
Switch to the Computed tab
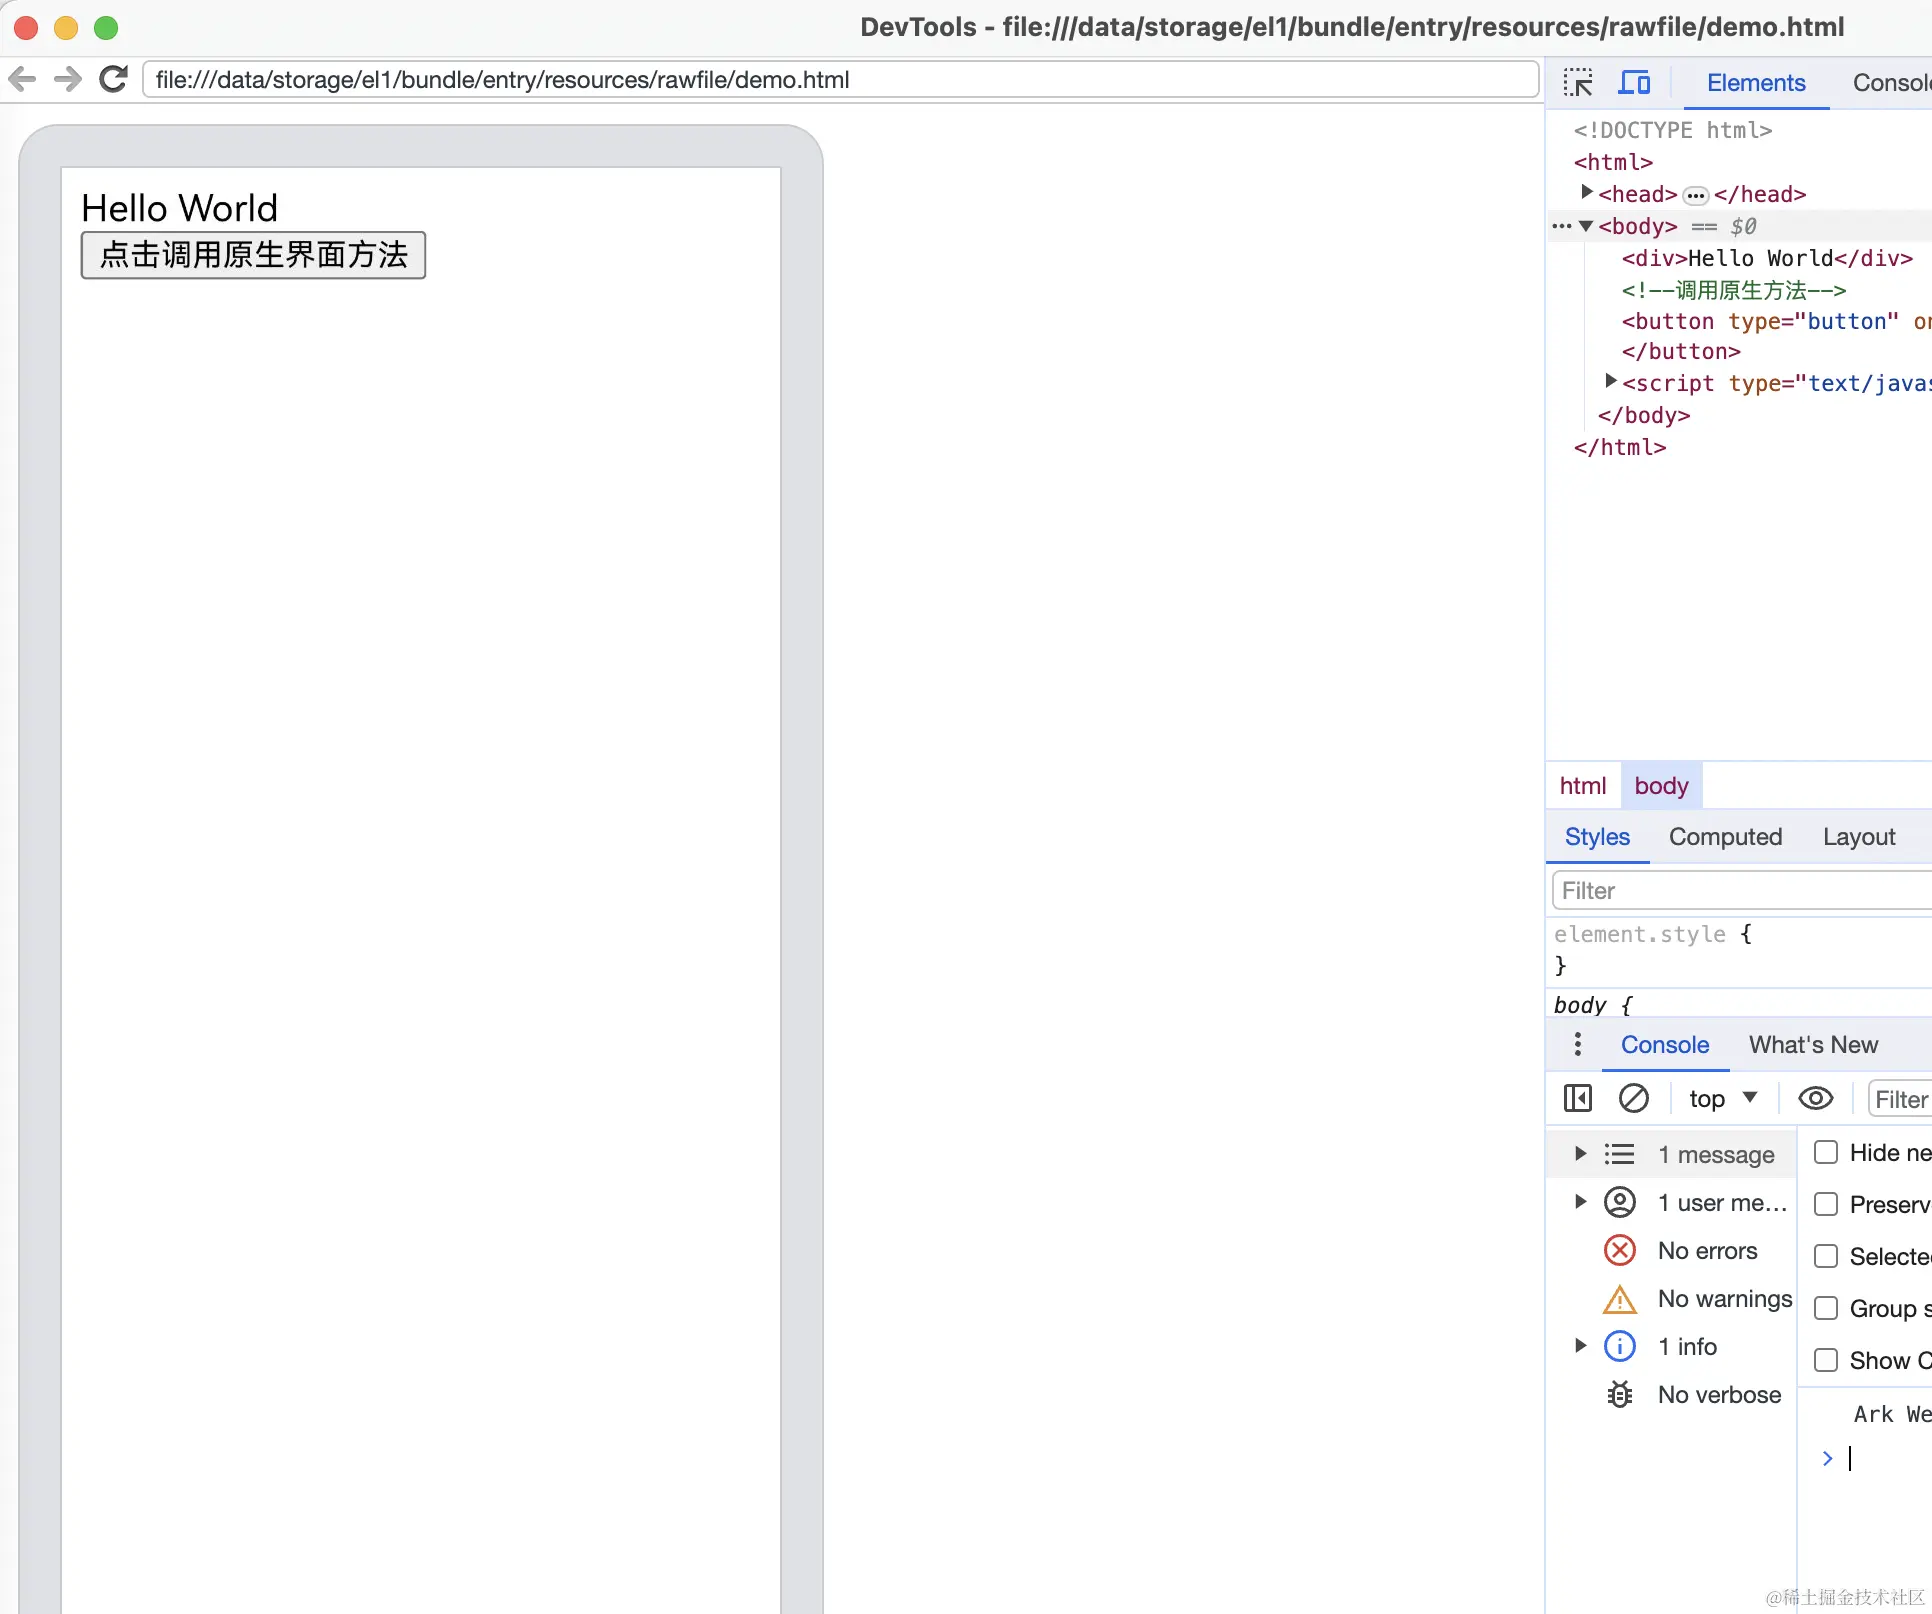tap(1725, 836)
